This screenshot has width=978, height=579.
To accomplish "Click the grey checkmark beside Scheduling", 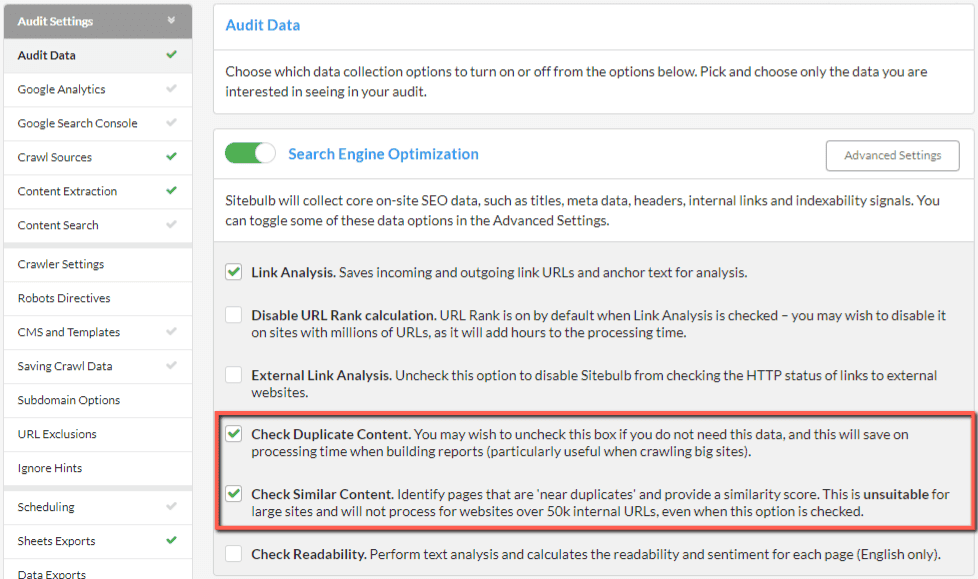I will (x=172, y=507).
